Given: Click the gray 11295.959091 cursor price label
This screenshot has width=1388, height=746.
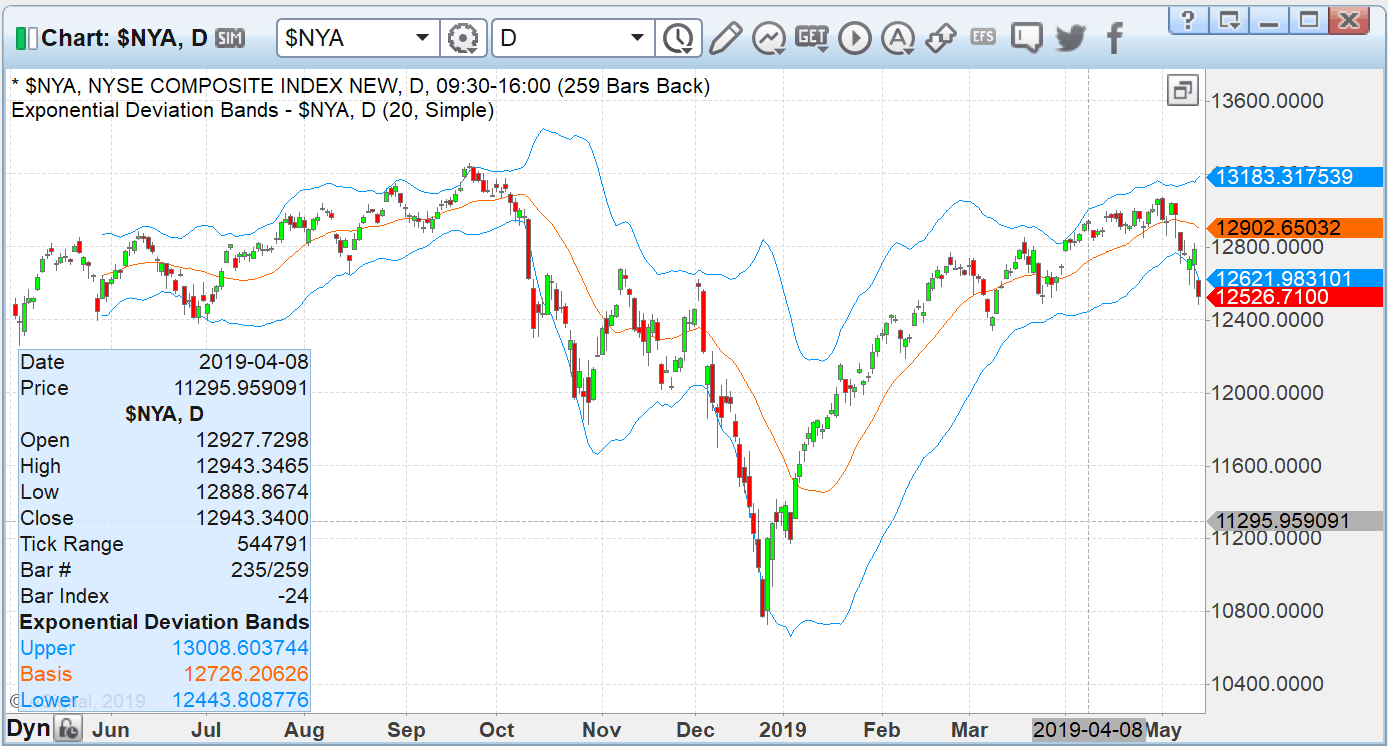Looking at the screenshot, I should click(1296, 521).
